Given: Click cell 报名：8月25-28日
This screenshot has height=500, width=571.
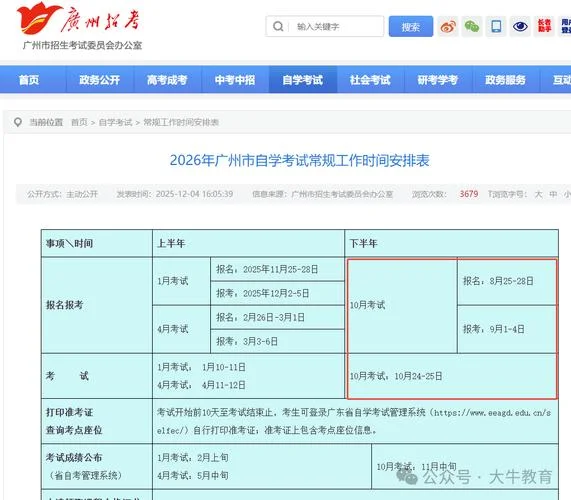Looking at the screenshot, I should coord(507,281).
